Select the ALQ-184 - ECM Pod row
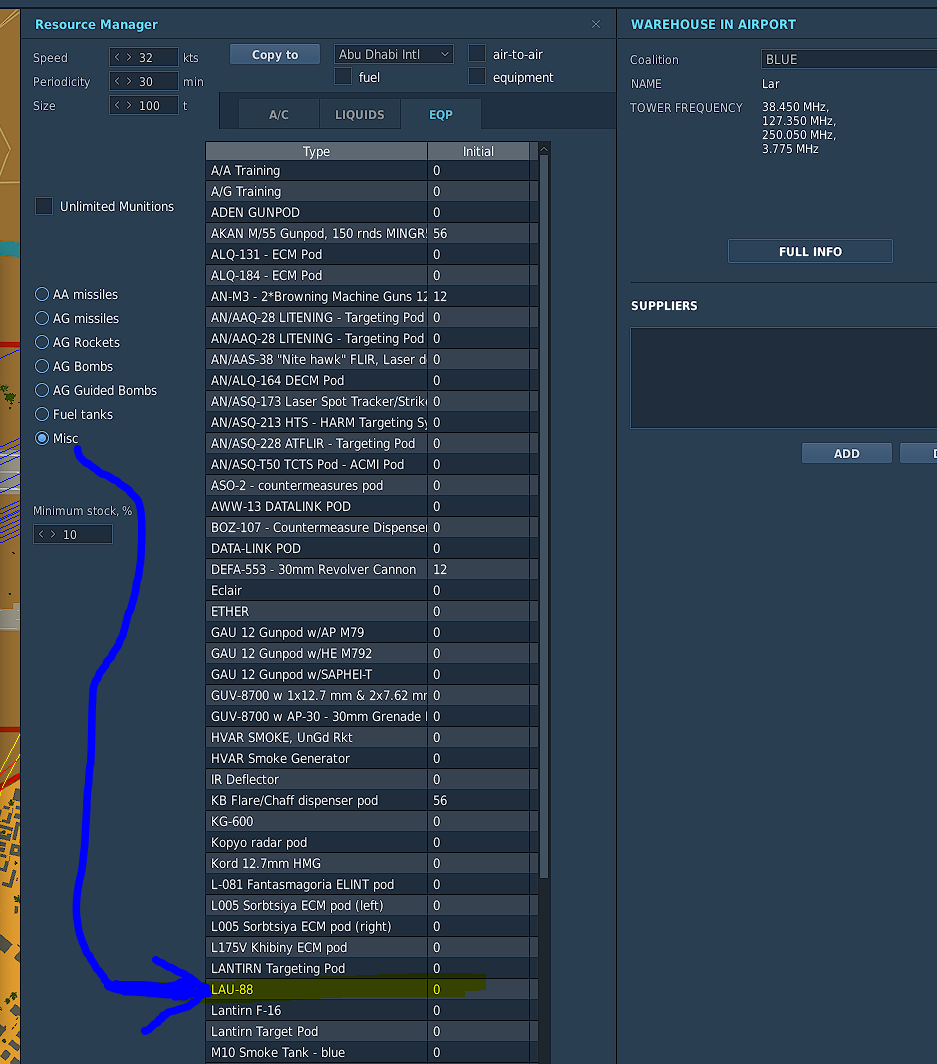 (x=372, y=276)
